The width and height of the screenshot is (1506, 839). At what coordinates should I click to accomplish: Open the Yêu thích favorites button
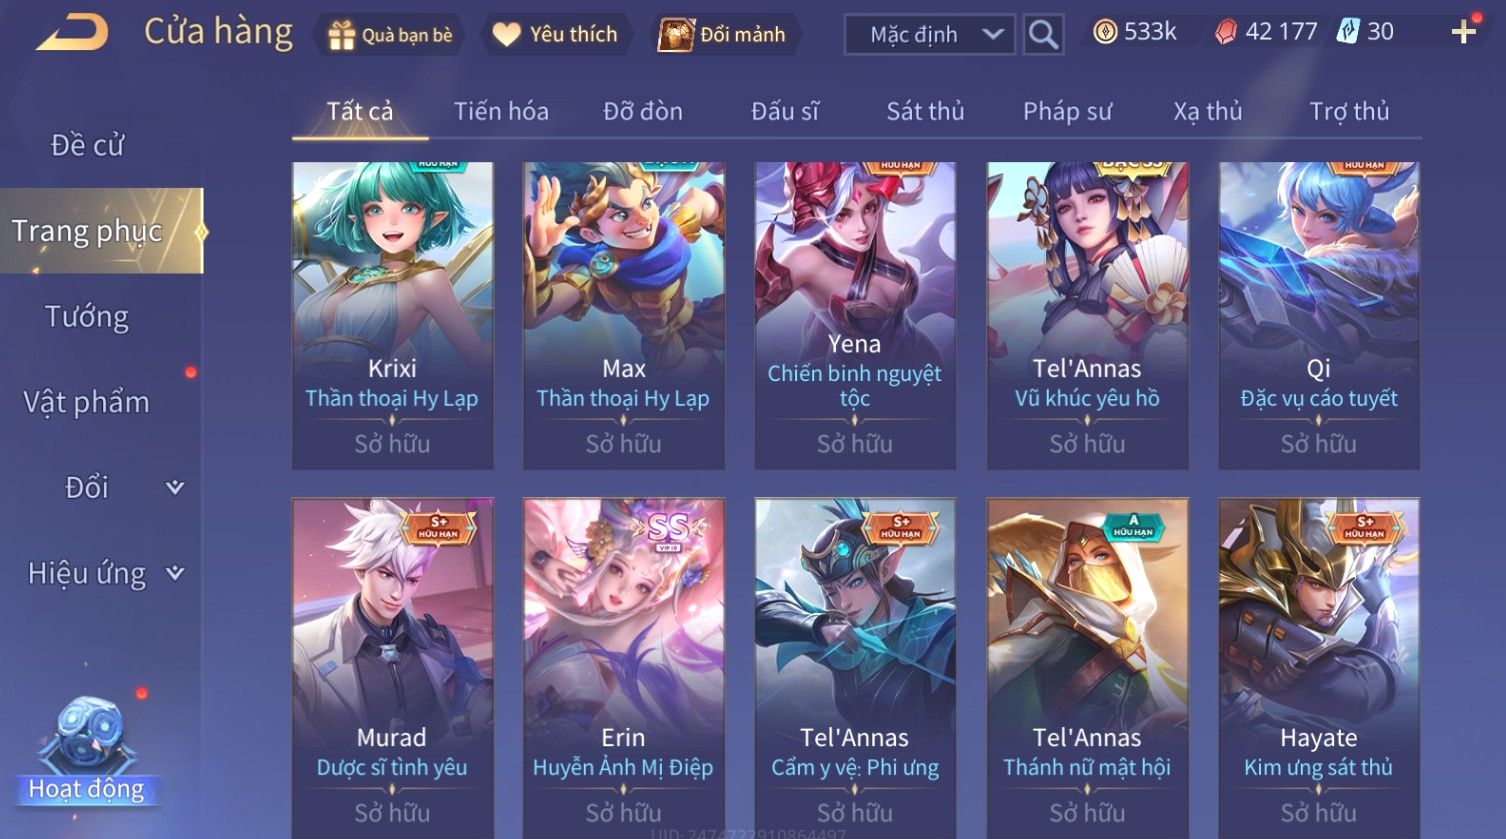[x=555, y=34]
